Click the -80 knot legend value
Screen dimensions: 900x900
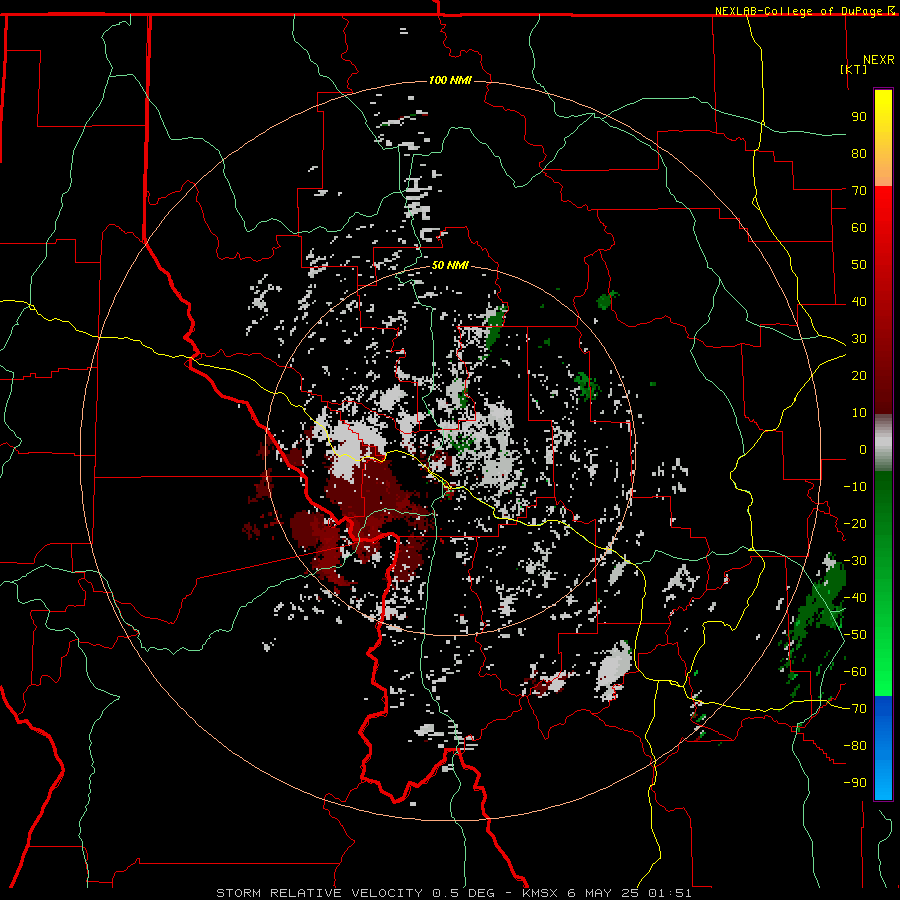pos(855,746)
